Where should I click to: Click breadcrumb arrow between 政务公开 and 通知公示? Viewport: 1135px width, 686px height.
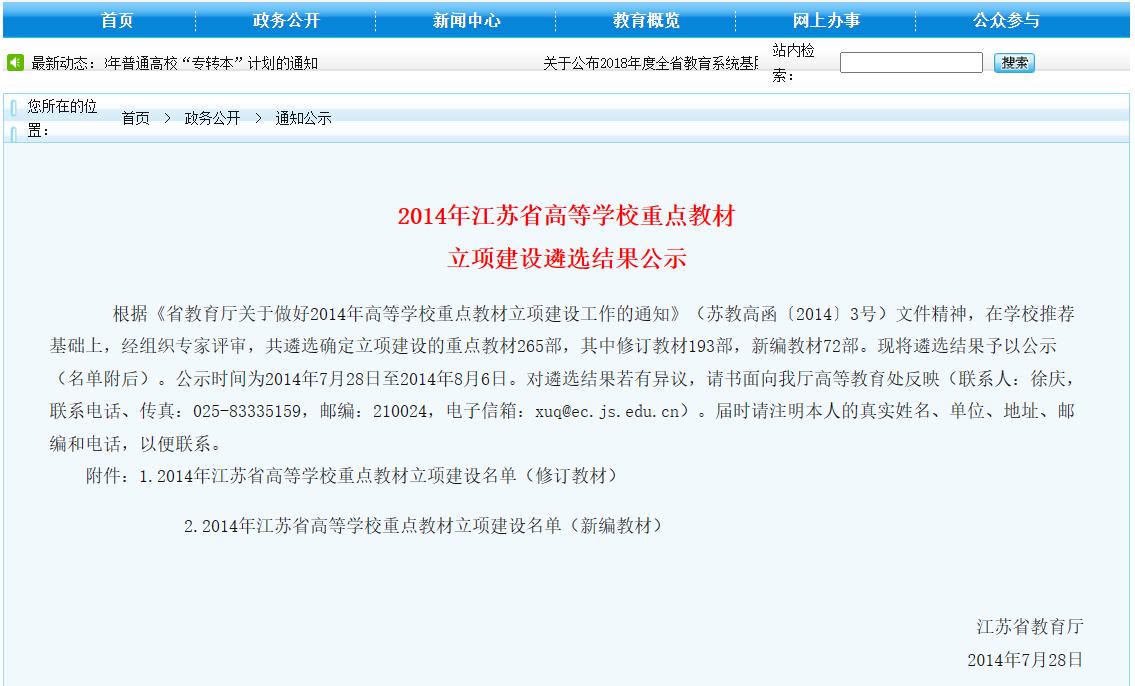(258, 118)
